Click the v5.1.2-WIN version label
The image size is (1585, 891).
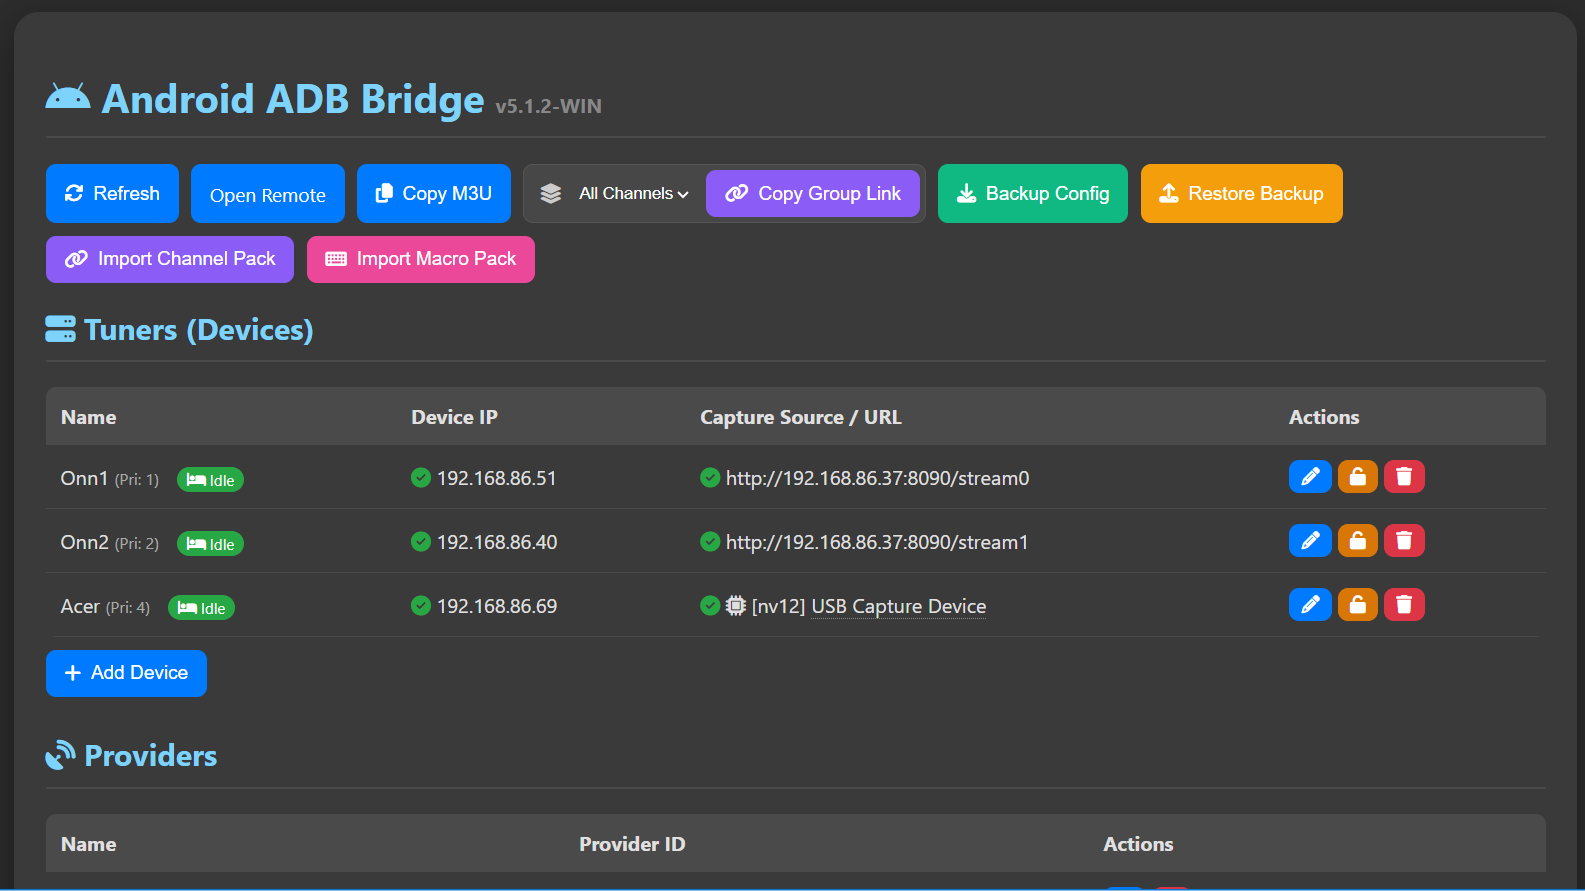548,106
